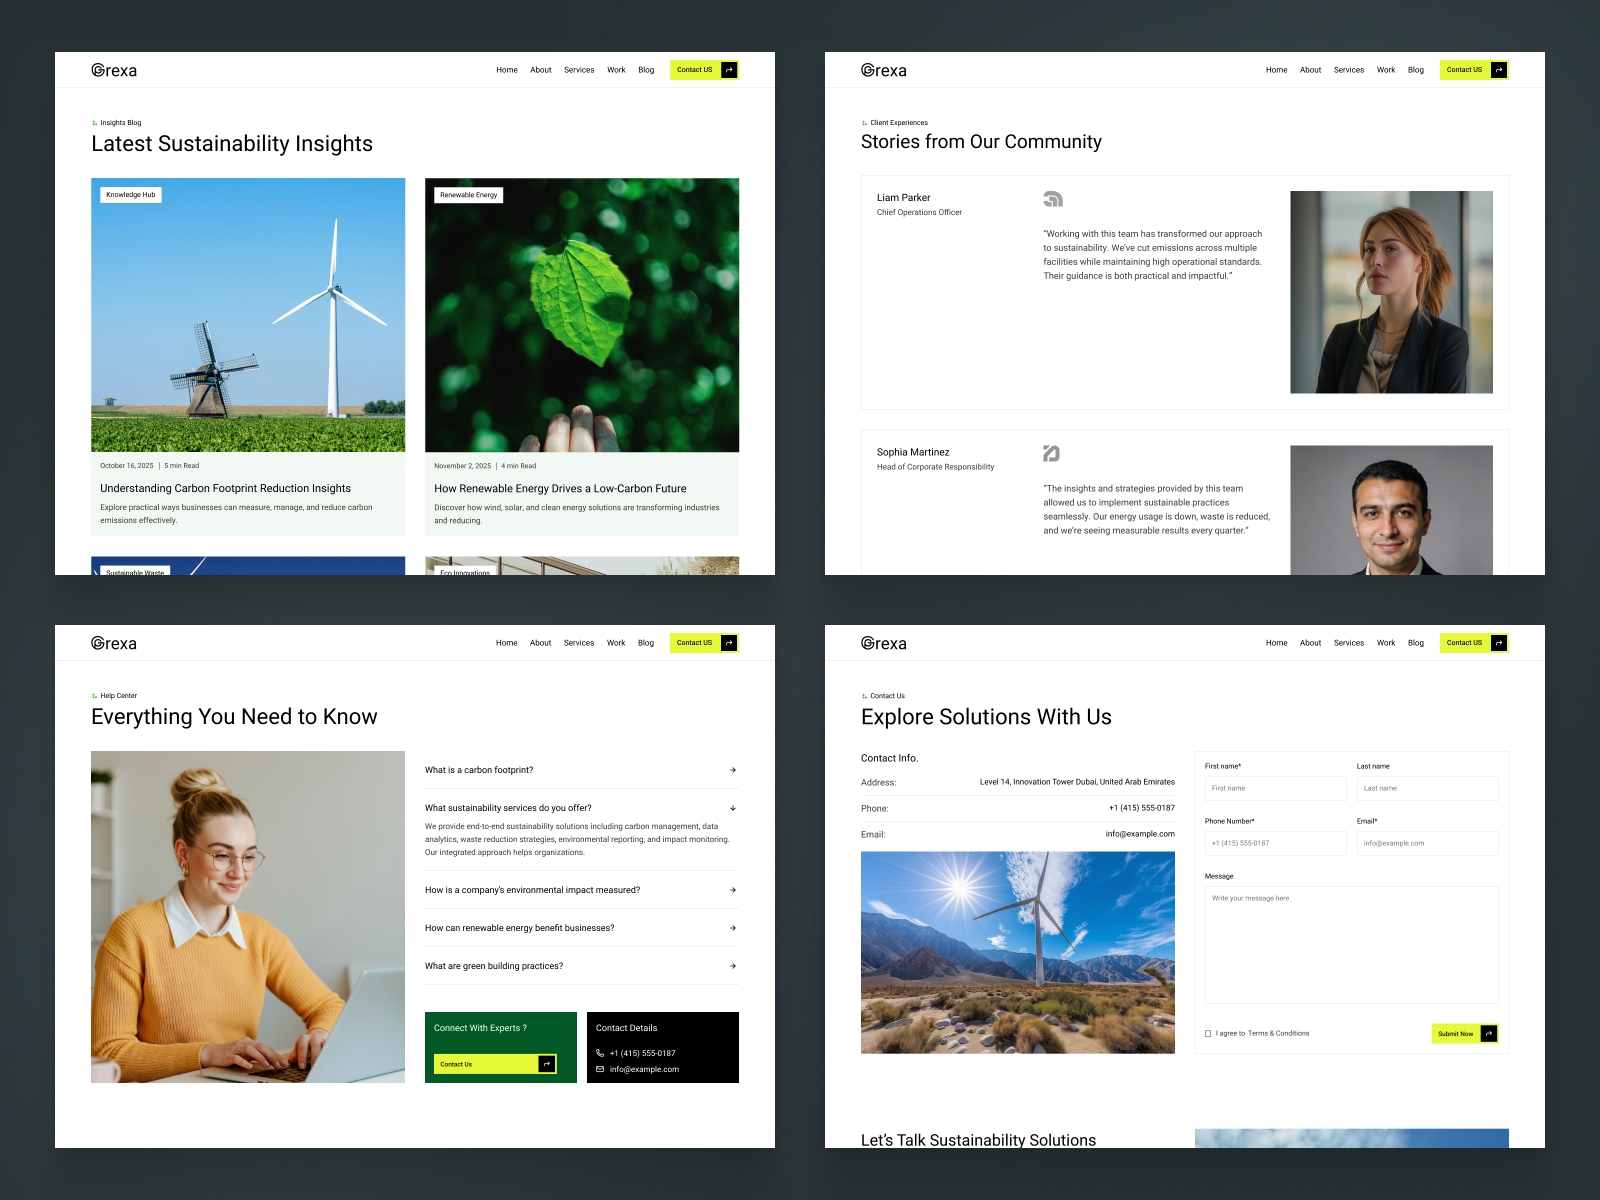The width and height of the screenshot is (1600, 1200).
Task: Expand the 'What is a carbon footprint?' question
Action: (x=582, y=770)
